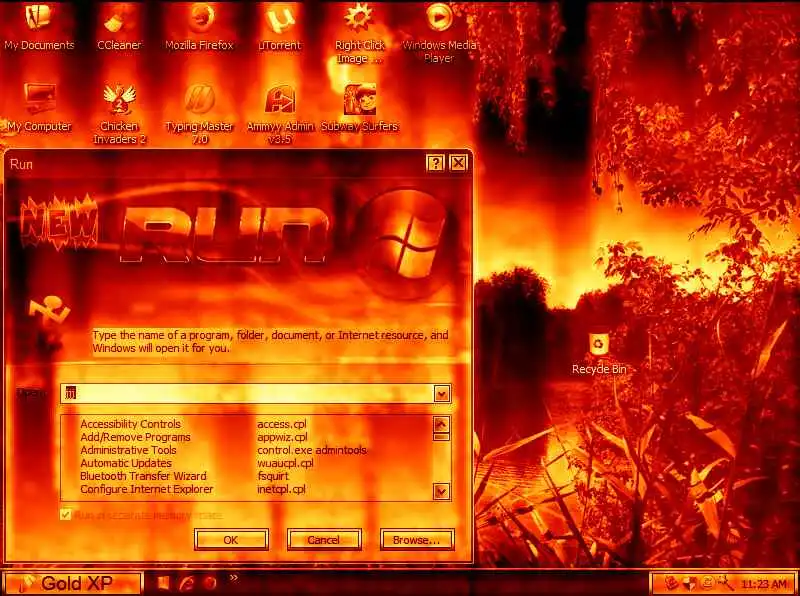The height and width of the screenshot is (596, 800).
Task: Click the Chicken Invaders 2 icon
Action: [119, 114]
